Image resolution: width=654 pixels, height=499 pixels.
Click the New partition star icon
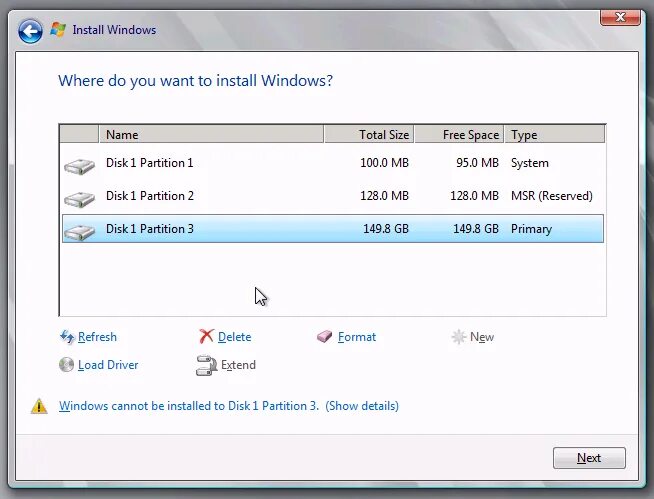point(458,337)
